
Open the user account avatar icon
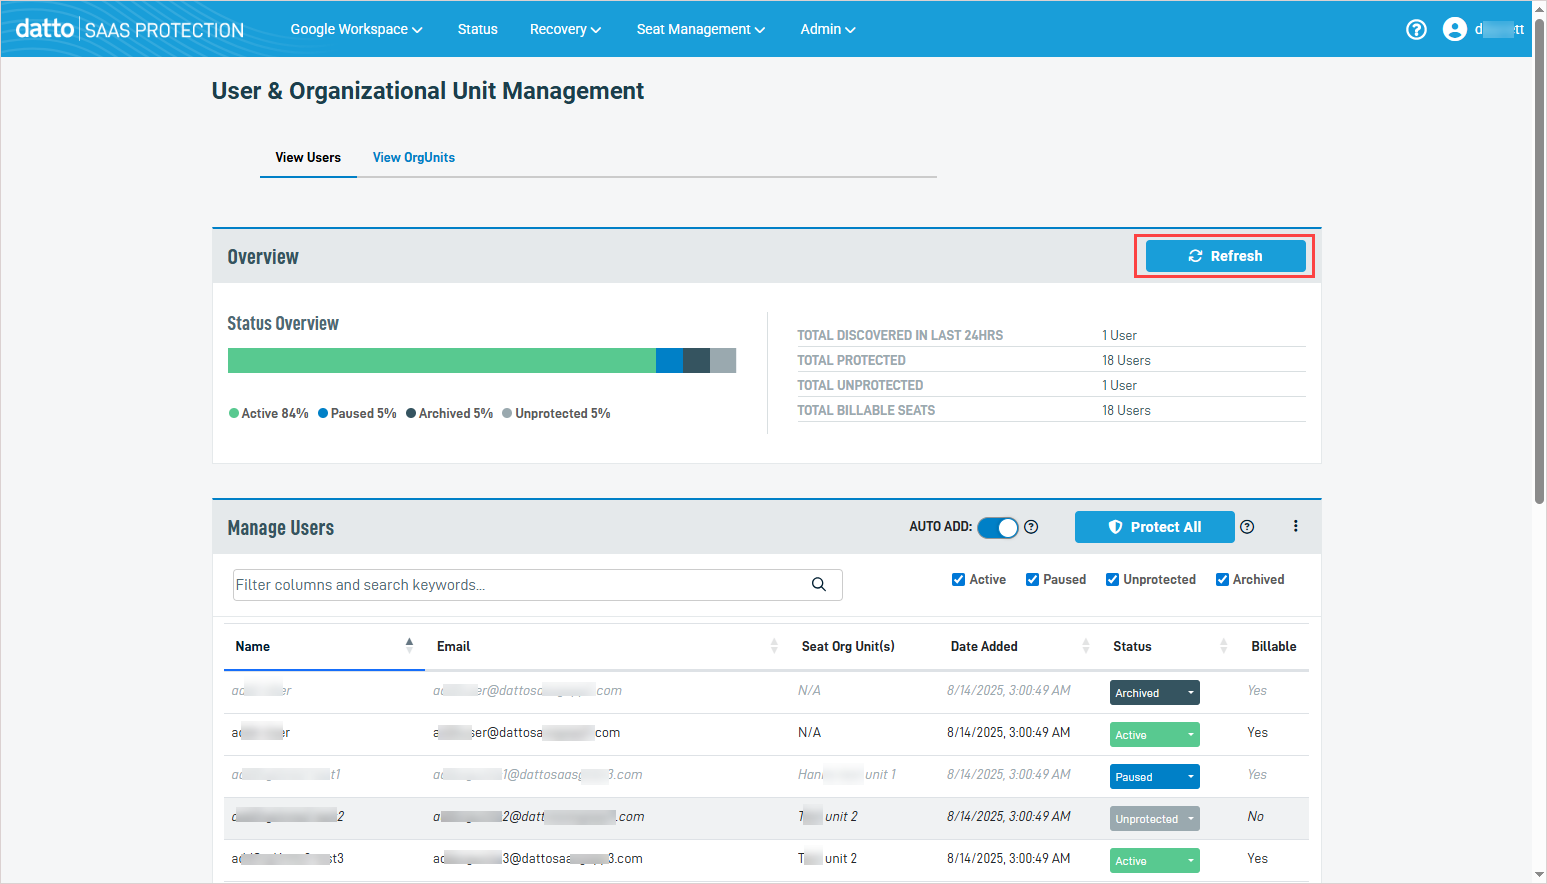1455,29
